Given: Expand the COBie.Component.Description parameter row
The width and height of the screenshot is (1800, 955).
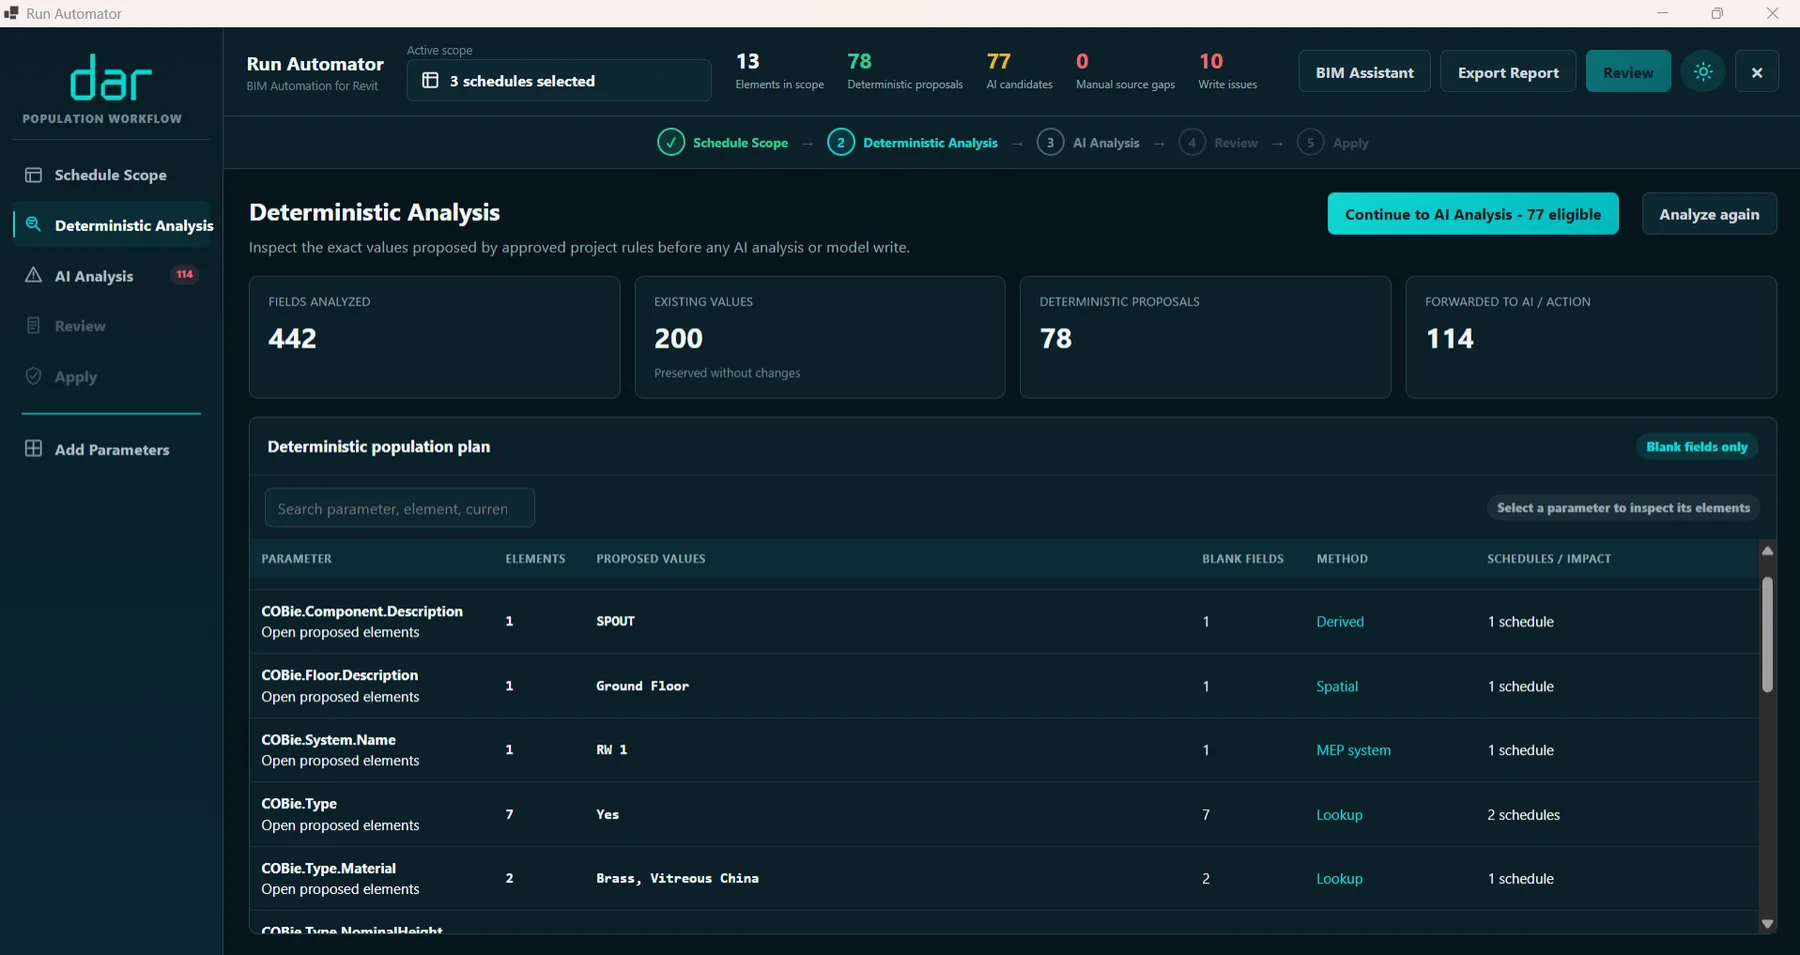Looking at the screenshot, I should pyautogui.click(x=1004, y=621).
